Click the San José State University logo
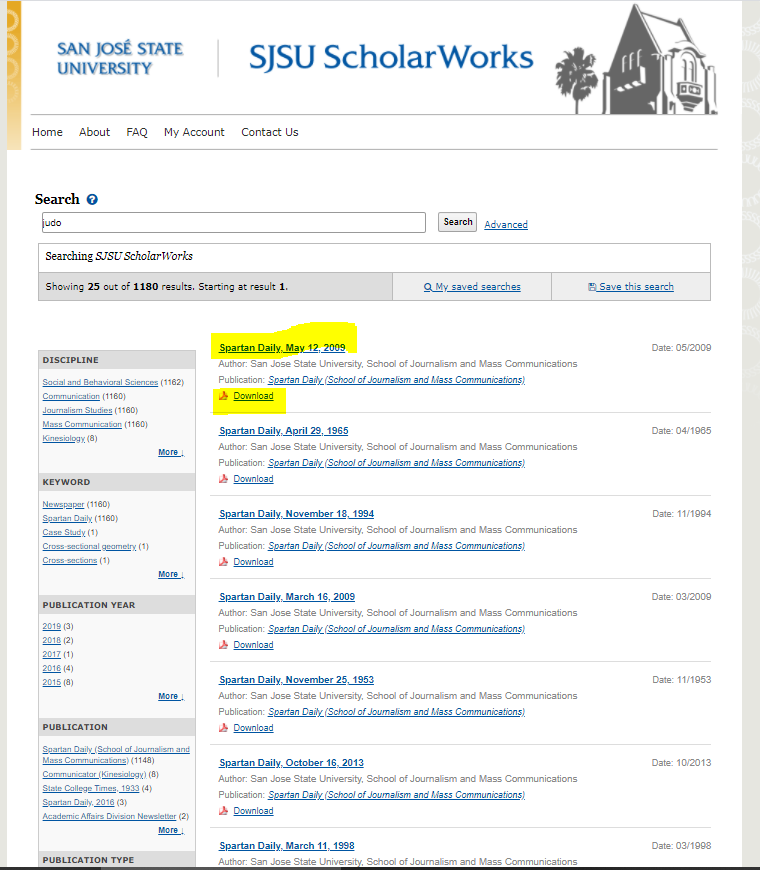The width and height of the screenshot is (760, 870). pos(120,58)
